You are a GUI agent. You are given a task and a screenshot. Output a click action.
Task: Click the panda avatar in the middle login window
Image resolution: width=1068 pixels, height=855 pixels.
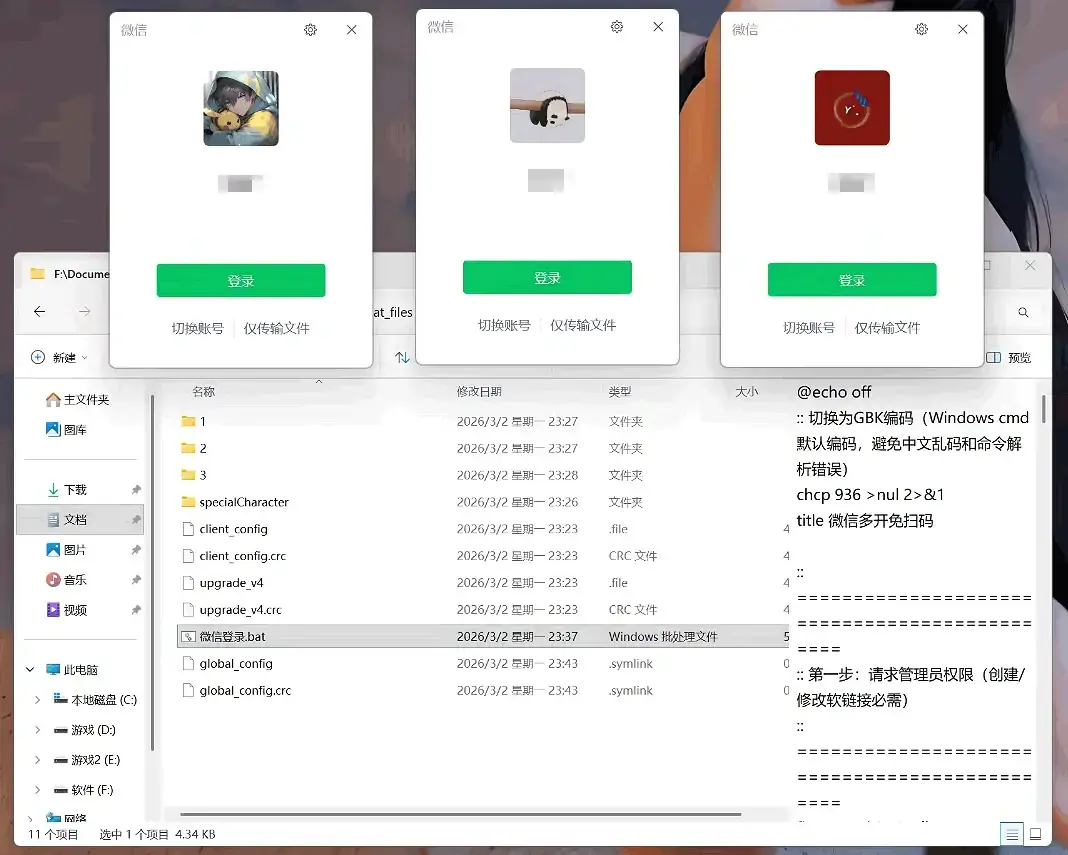click(547, 105)
